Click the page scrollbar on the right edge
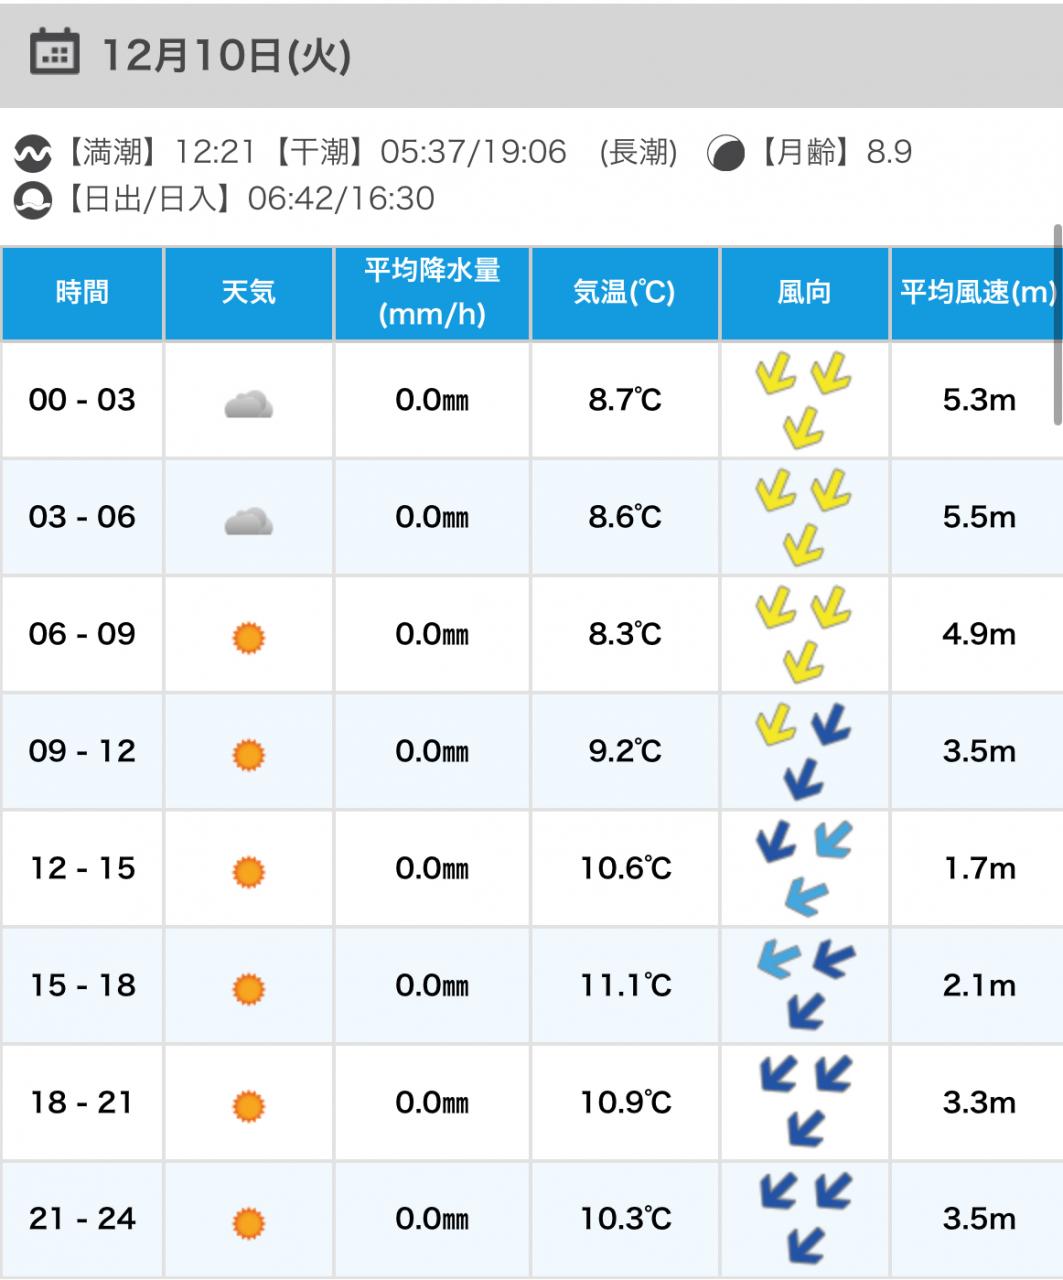 tap(1058, 325)
